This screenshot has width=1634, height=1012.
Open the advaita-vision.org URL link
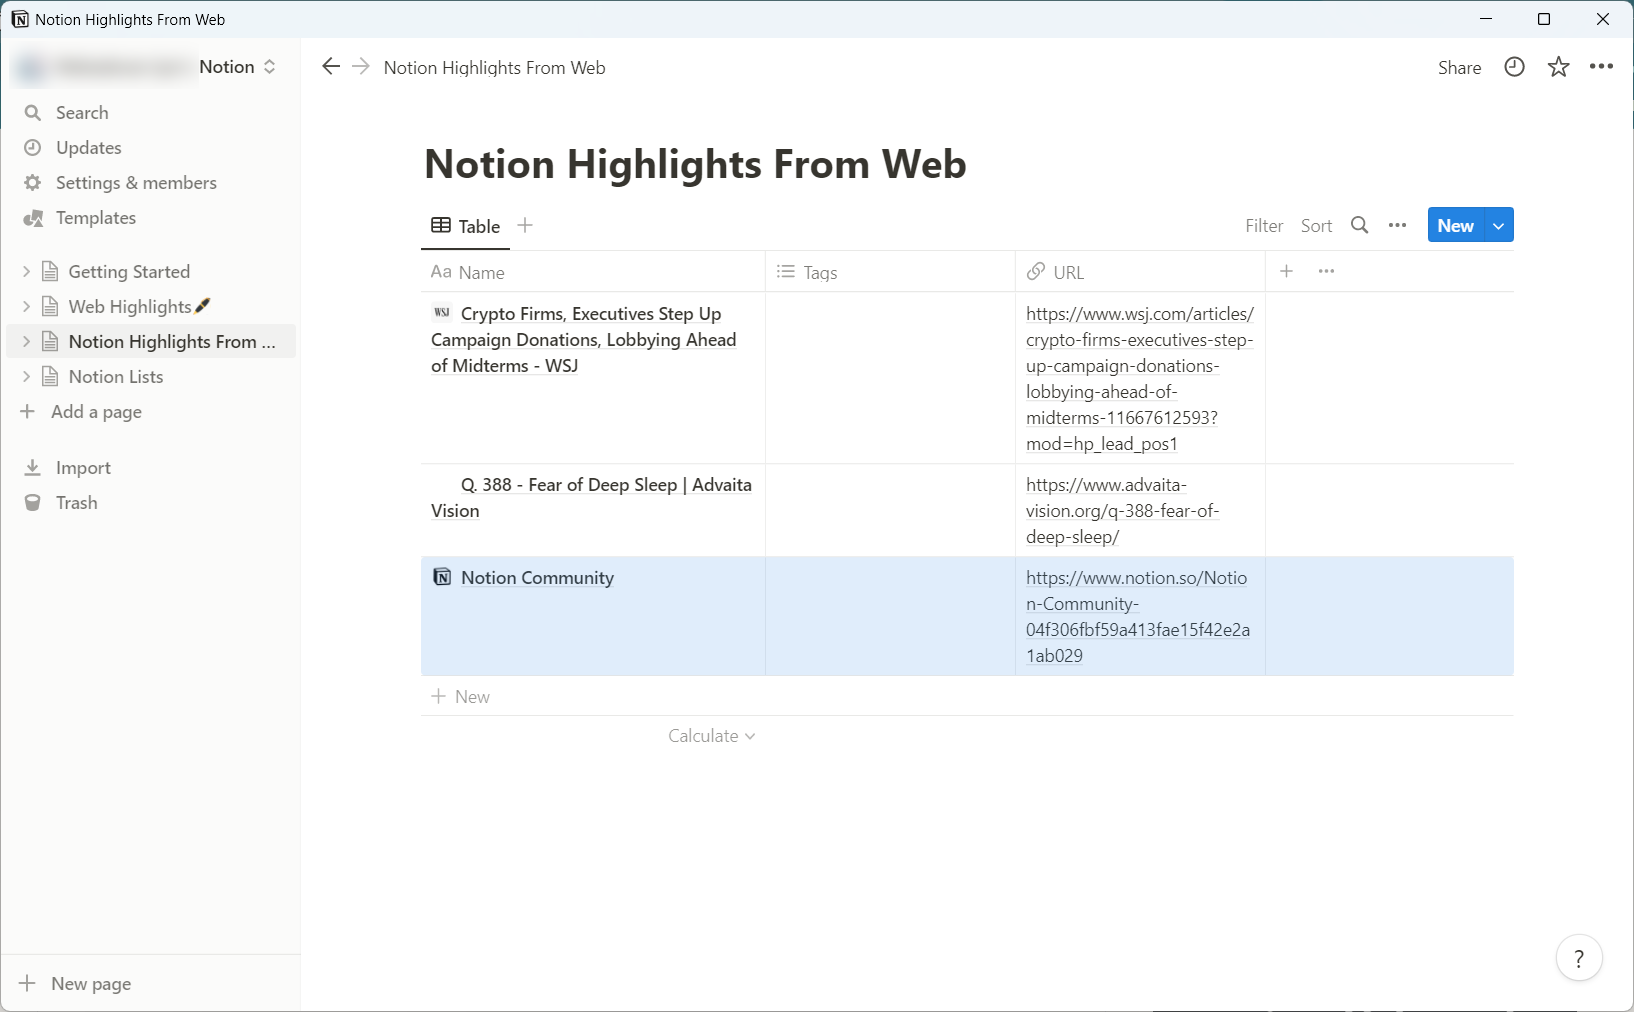1123,511
